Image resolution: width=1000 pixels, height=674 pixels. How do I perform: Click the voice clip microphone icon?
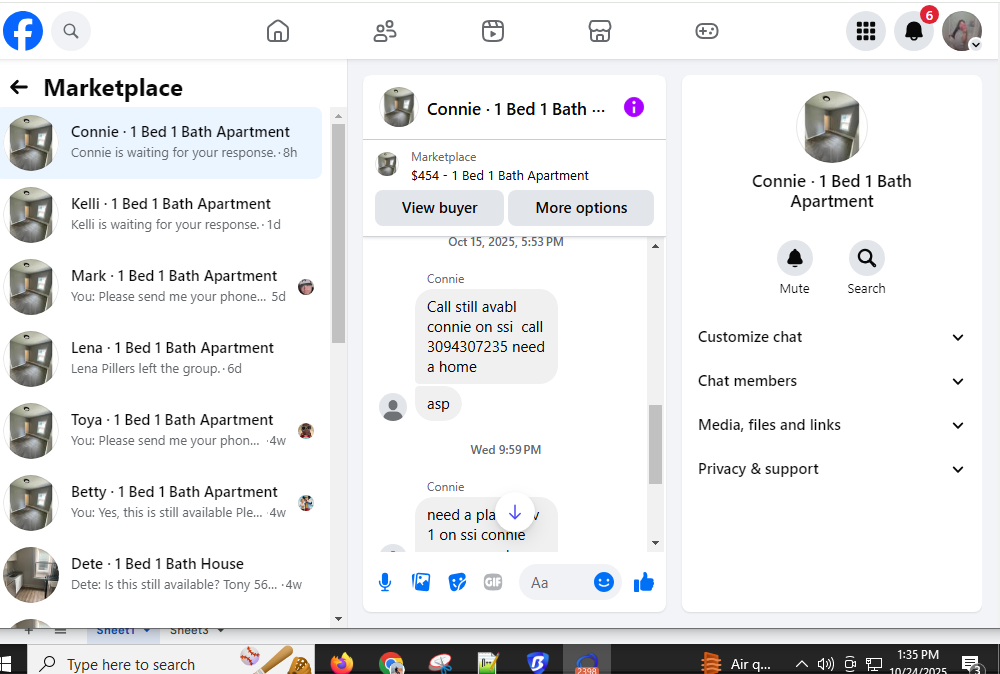pyautogui.click(x=385, y=582)
